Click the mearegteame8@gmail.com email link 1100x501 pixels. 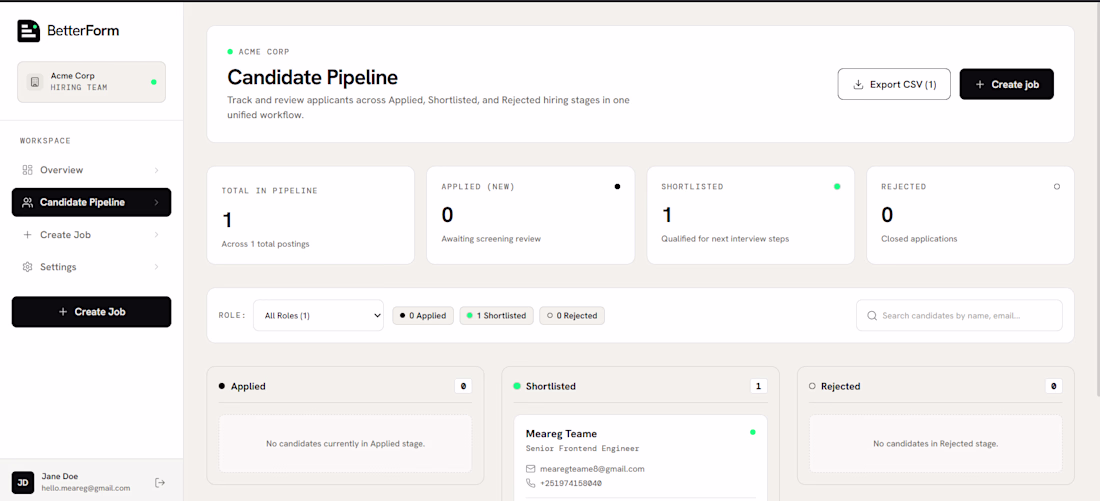tap(592, 469)
